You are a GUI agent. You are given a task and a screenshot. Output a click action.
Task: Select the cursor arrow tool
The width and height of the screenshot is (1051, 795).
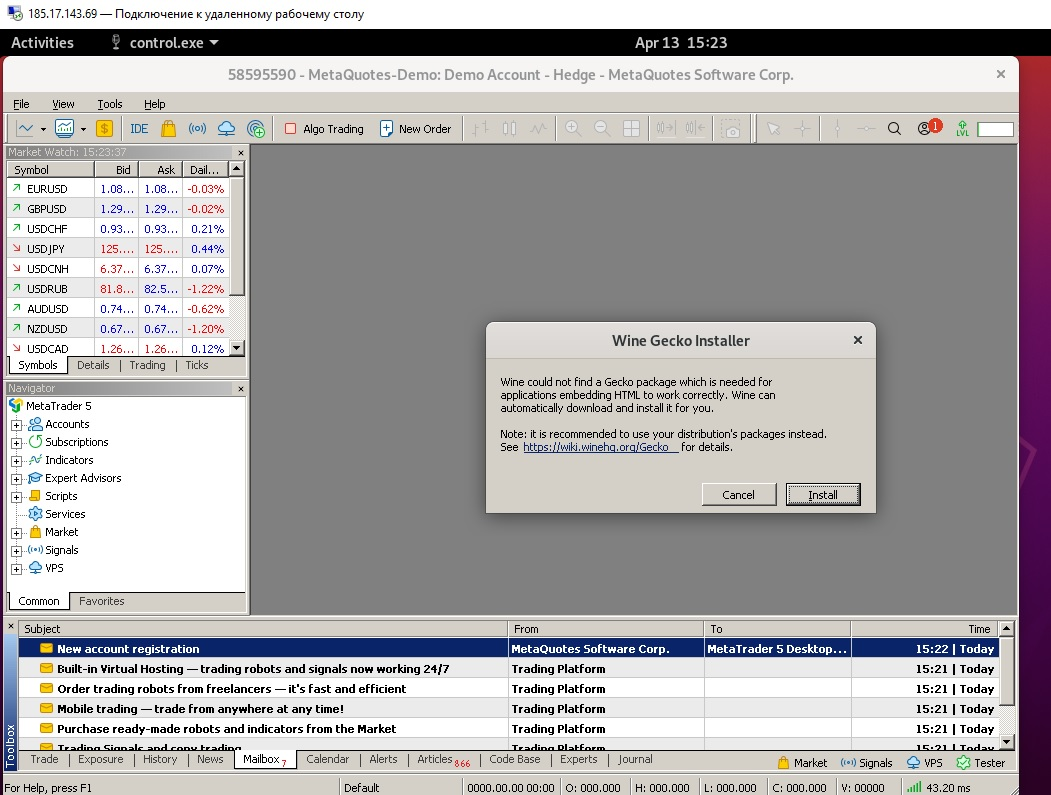pos(774,128)
